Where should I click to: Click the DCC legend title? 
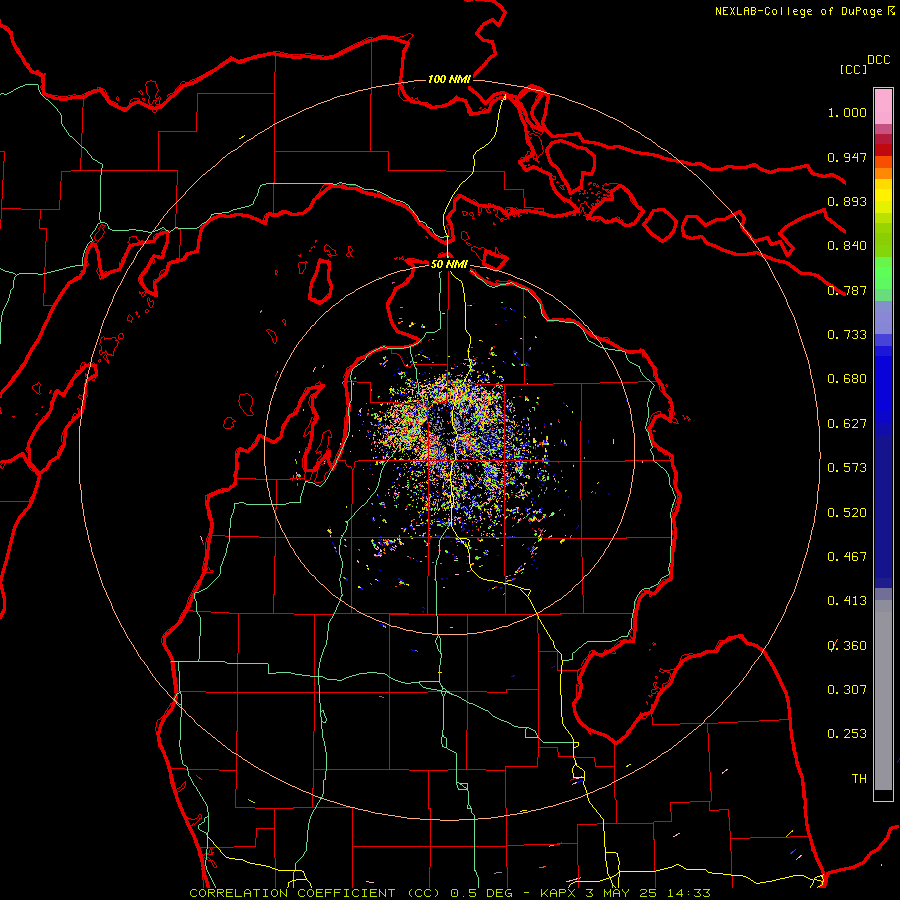click(x=878, y=60)
